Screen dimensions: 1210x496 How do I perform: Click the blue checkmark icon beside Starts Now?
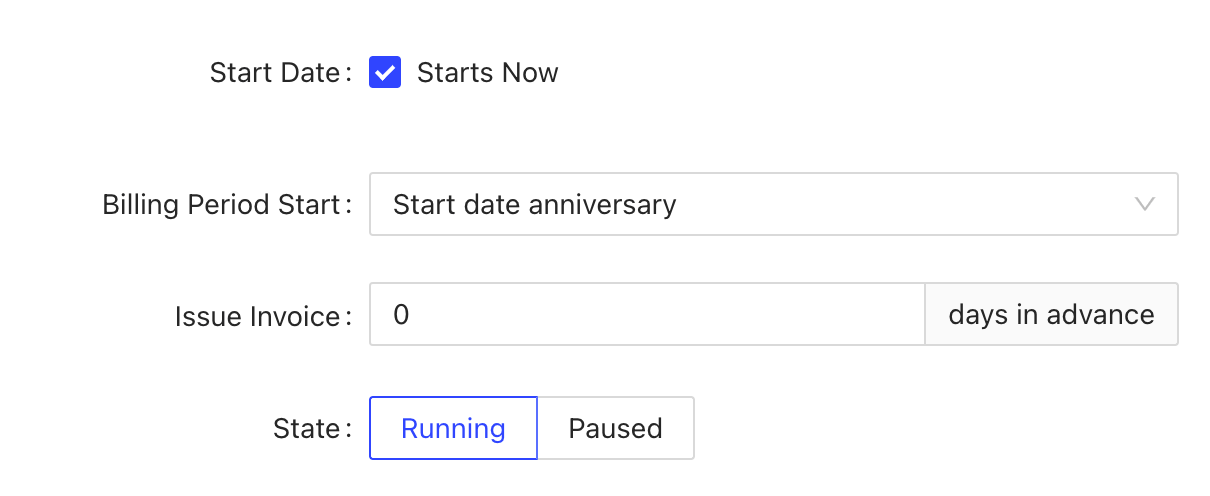click(x=385, y=73)
